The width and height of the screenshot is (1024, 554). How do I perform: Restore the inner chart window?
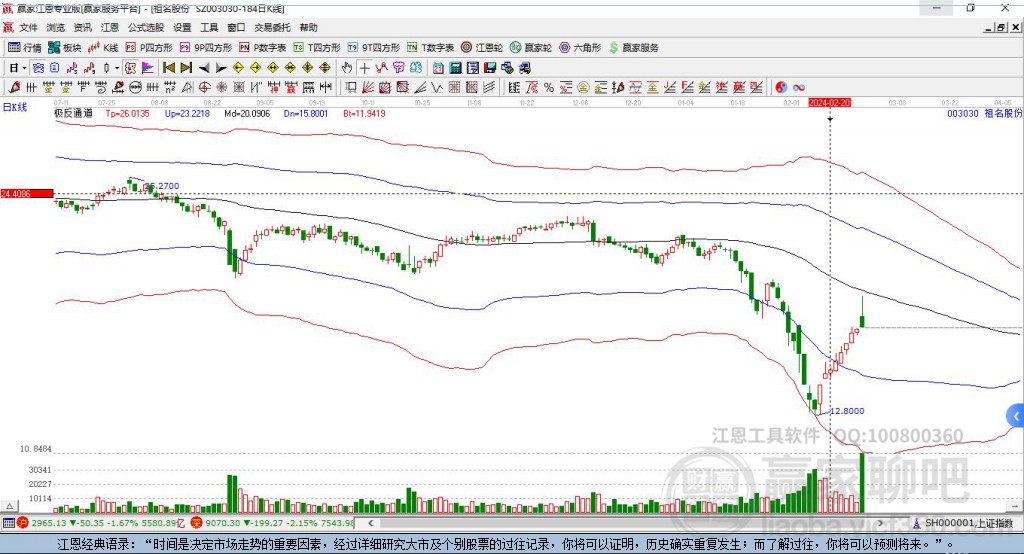[1001, 27]
